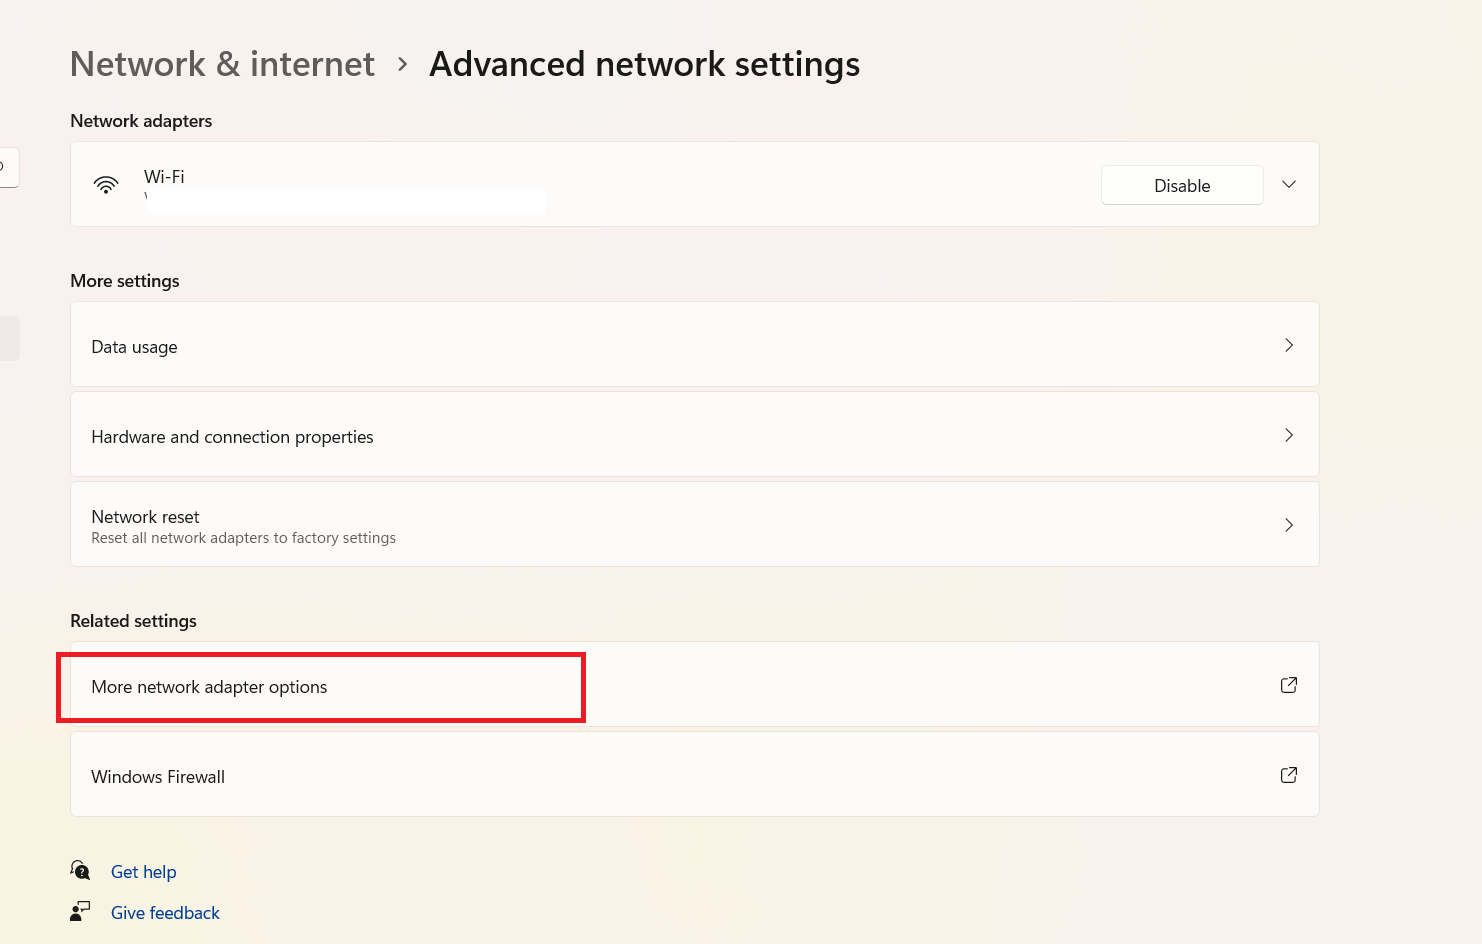This screenshot has height=944, width=1482.
Task: Open More network adapter options
Action: (695, 684)
